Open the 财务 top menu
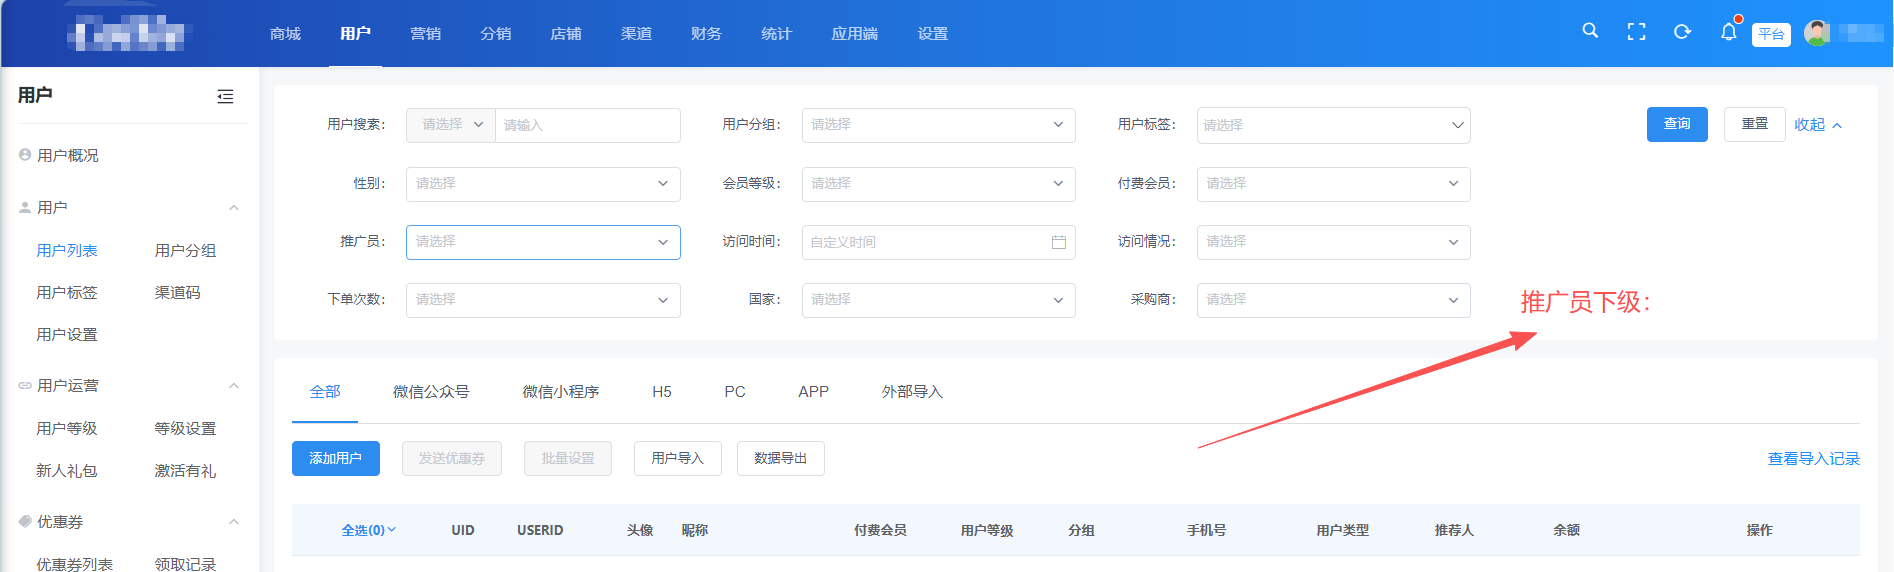 click(706, 34)
